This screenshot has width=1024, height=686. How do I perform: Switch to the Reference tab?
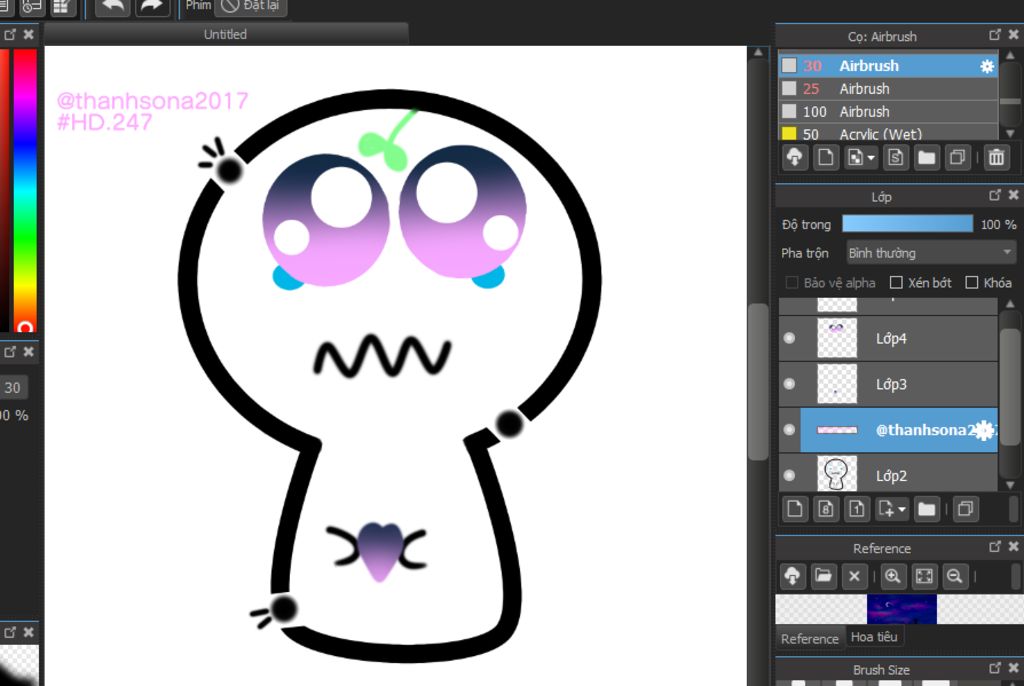pyautogui.click(x=809, y=638)
